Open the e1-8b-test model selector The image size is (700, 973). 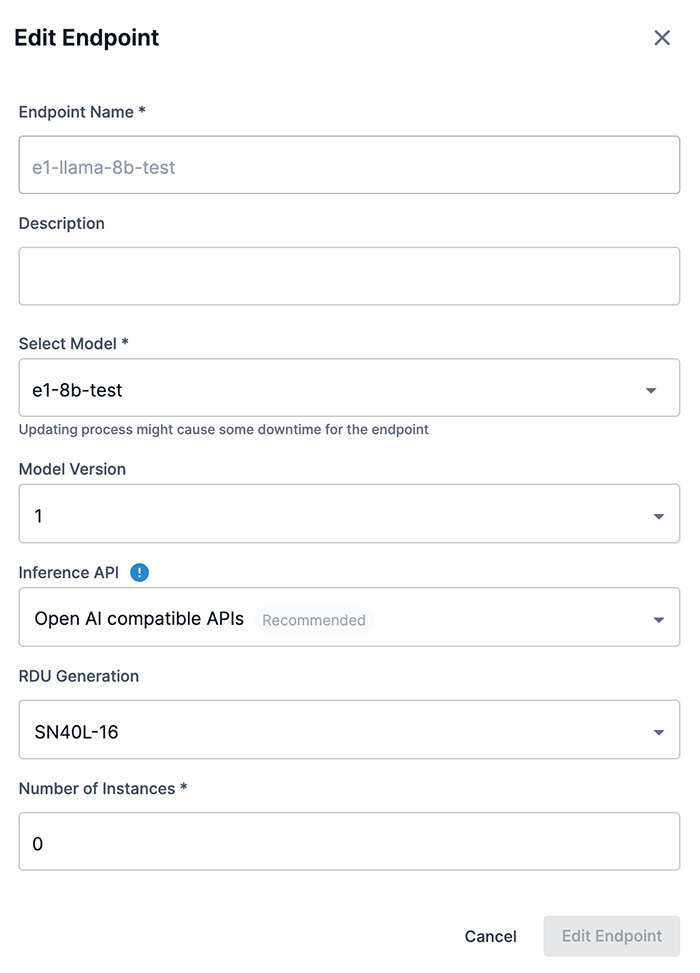point(348,387)
